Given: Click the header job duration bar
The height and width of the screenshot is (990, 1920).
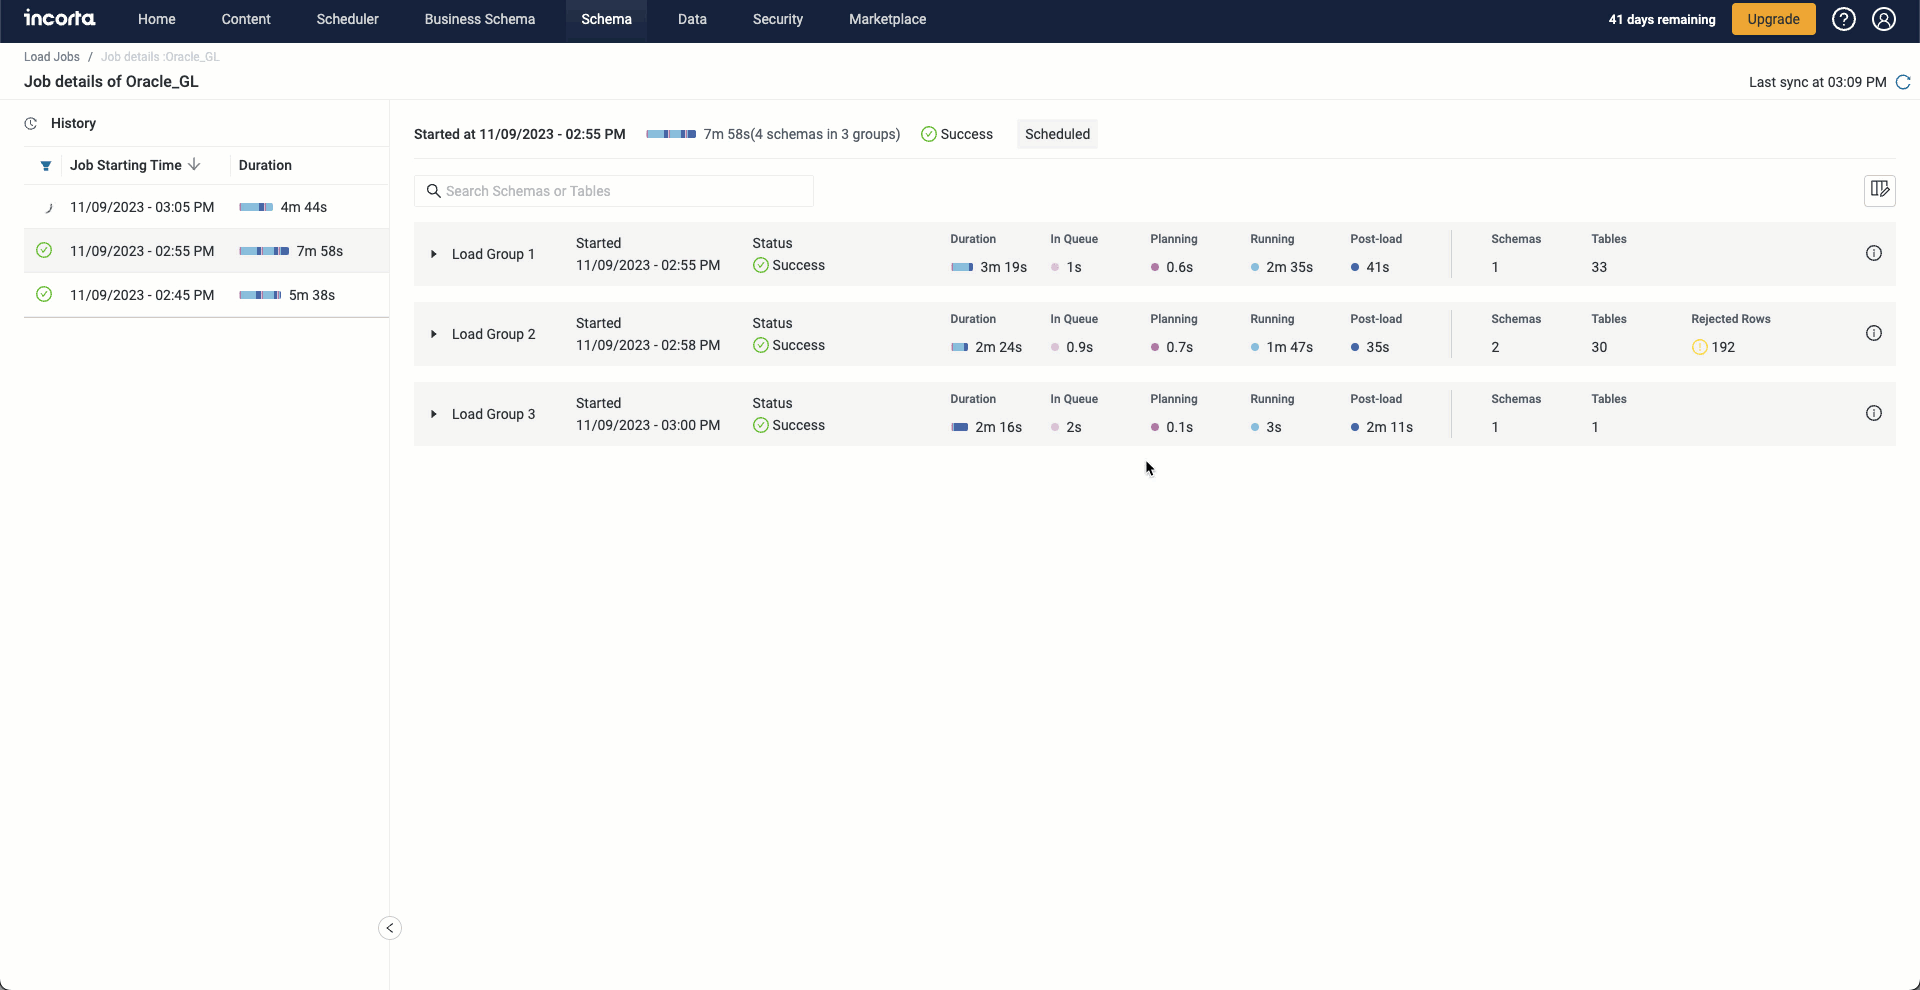Looking at the screenshot, I should point(671,134).
